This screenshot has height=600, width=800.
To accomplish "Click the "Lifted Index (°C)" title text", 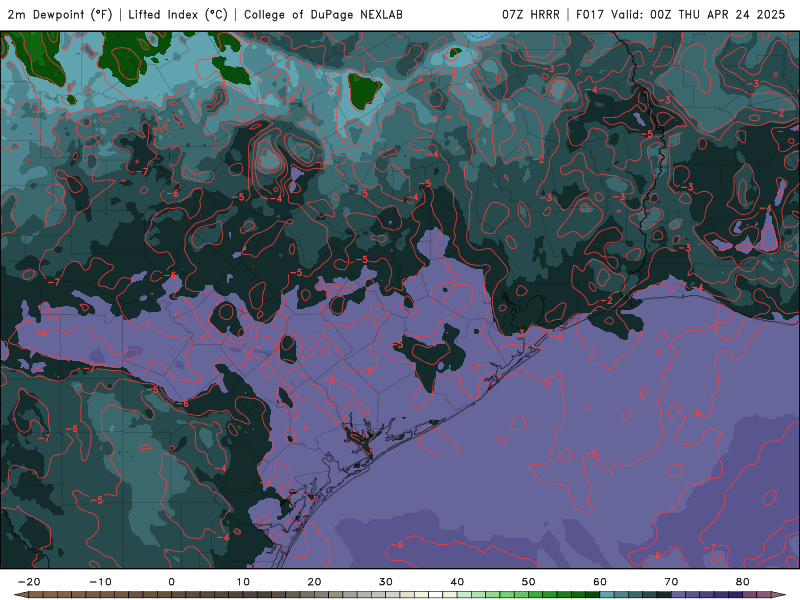I will point(178,15).
